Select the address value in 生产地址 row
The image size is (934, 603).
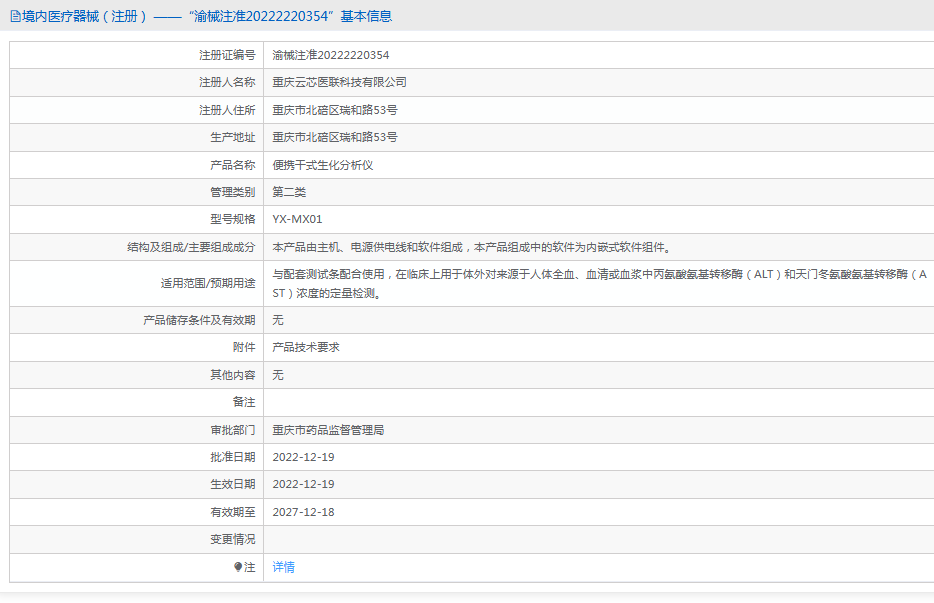[335, 137]
